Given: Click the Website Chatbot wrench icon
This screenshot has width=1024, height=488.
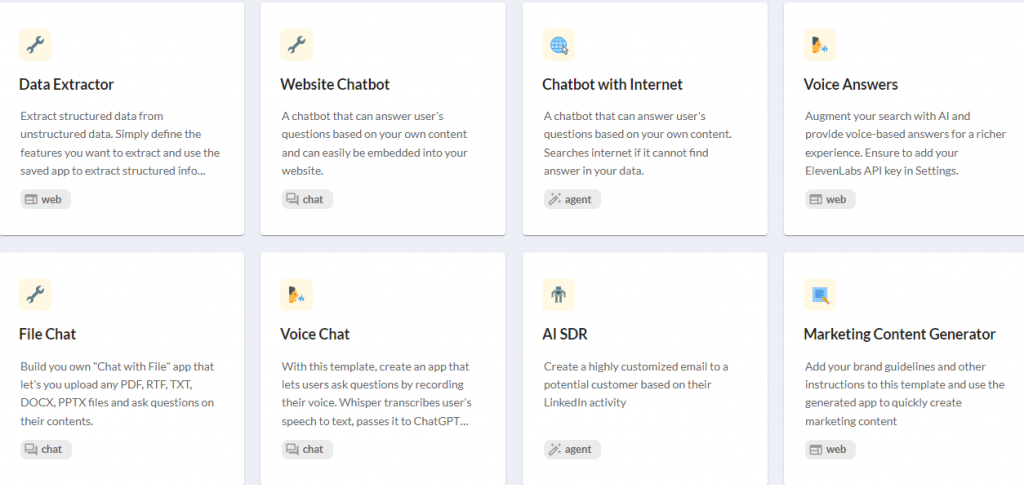Looking at the screenshot, I should pyautogui.click(x=296, y=45).
